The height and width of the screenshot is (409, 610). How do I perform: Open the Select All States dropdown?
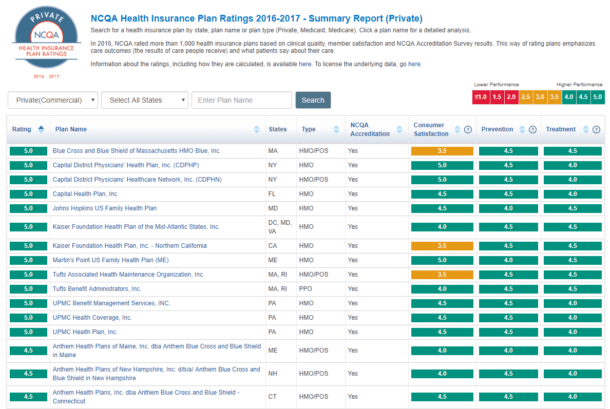click(145, 100)
